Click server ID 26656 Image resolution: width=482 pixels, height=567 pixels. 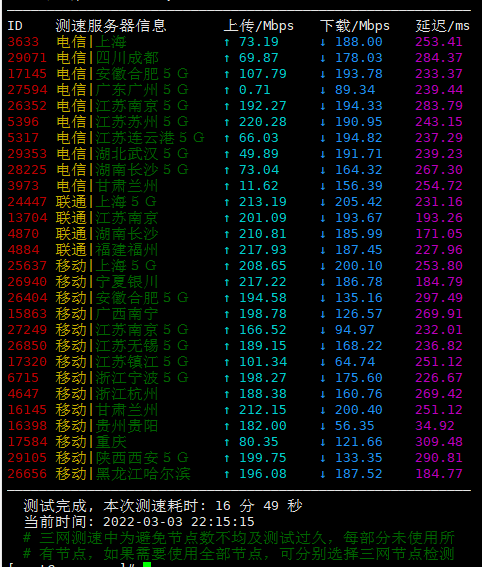point(27,474)
